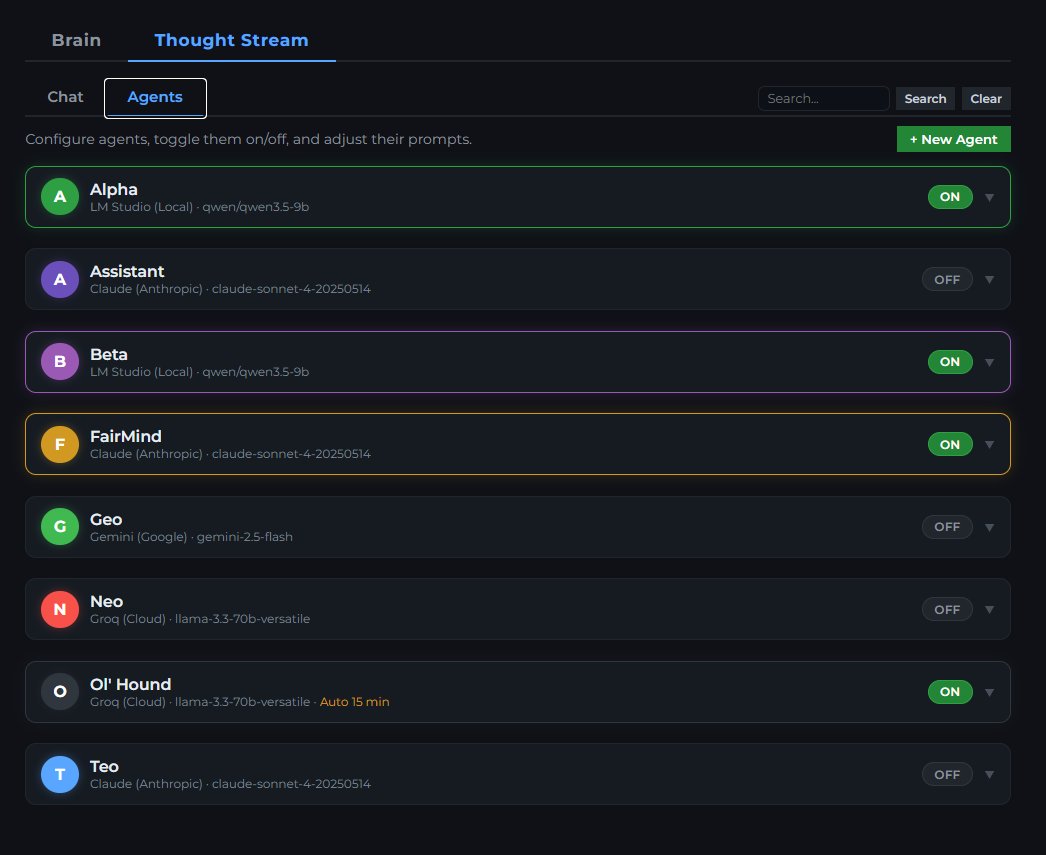This screenshot has height=855, width=1046.
Task: Click Assistant's claude-sonnet-4-20250514 model text
Action: click(291, 289)
